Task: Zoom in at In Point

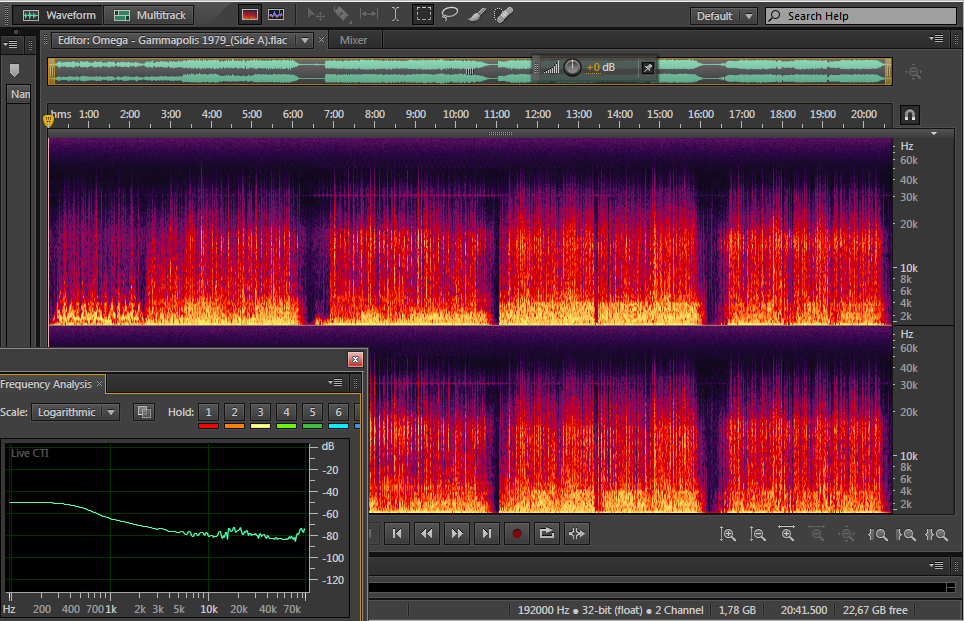Action: [x=877, y=534]
